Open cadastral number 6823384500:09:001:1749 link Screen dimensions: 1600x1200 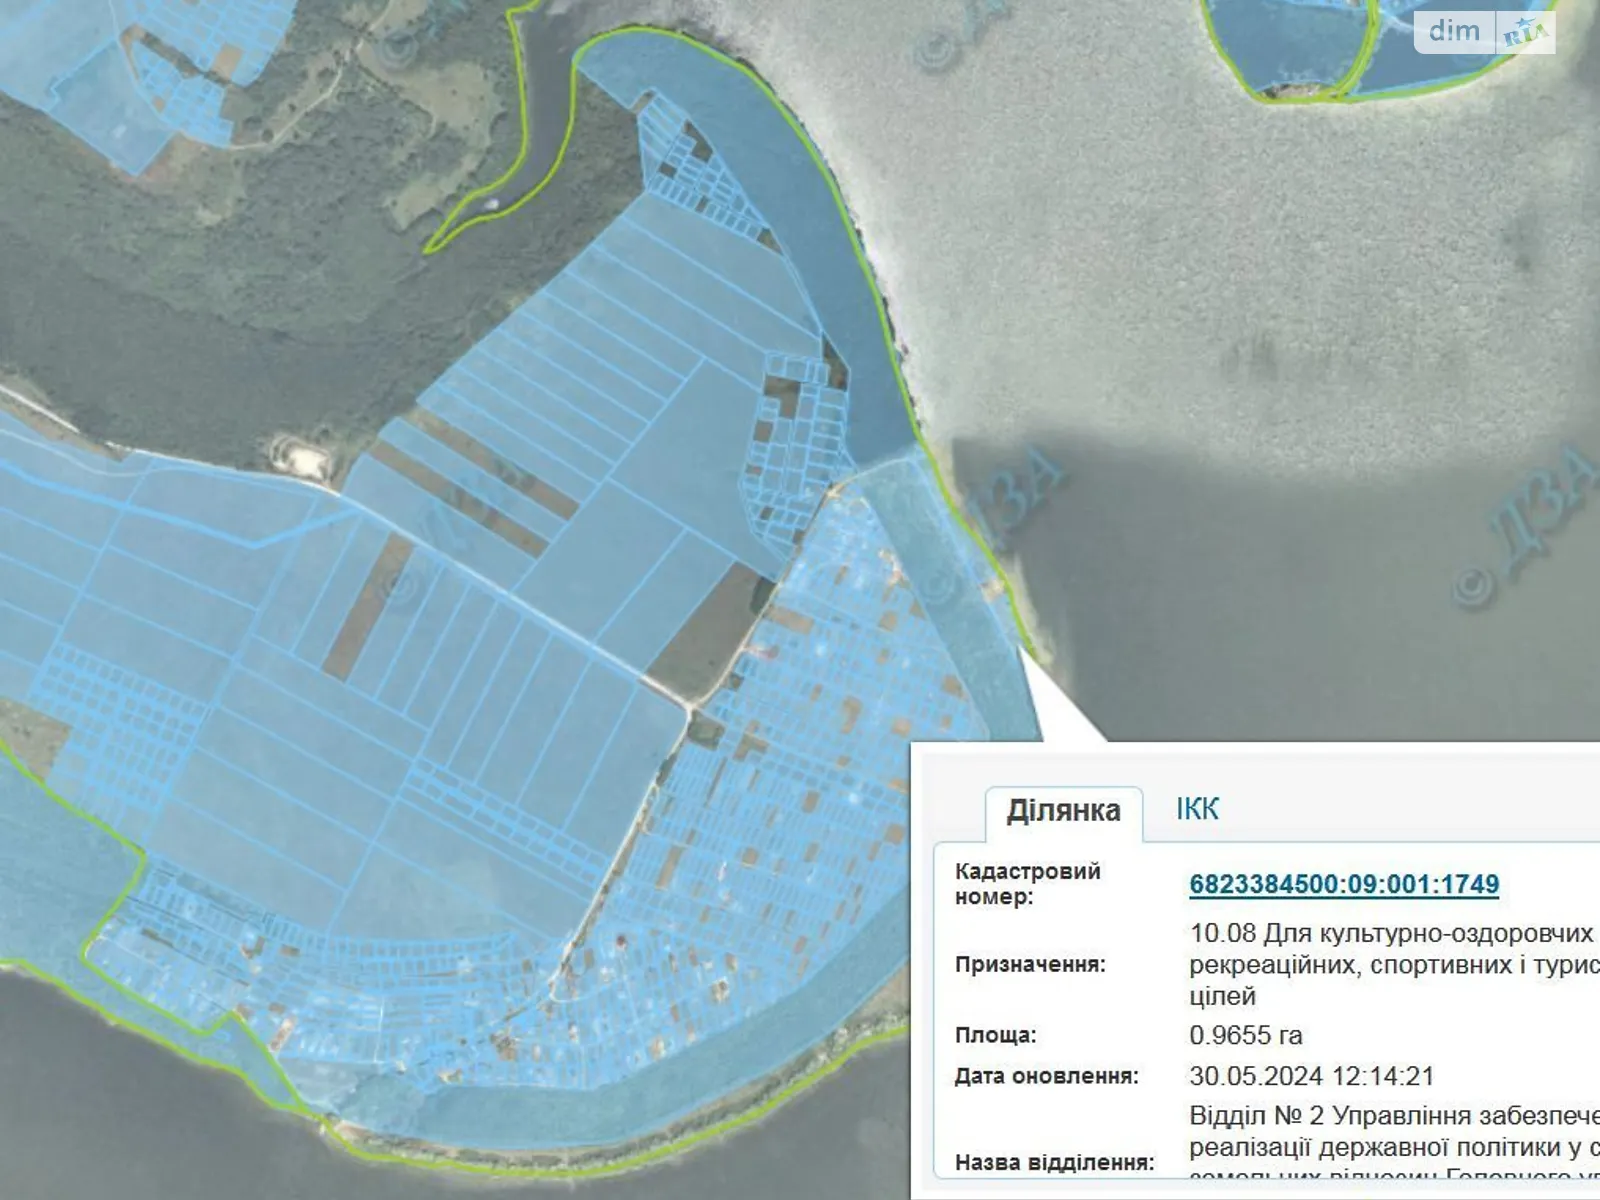pyautogui.click(x=1343, y=884)
